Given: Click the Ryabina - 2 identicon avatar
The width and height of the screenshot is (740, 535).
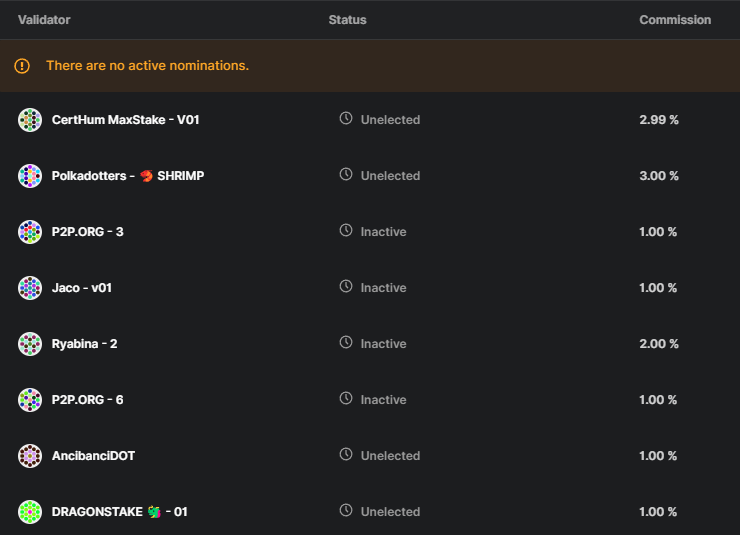Looking at the screenshot, I should [x=30, y=344].
